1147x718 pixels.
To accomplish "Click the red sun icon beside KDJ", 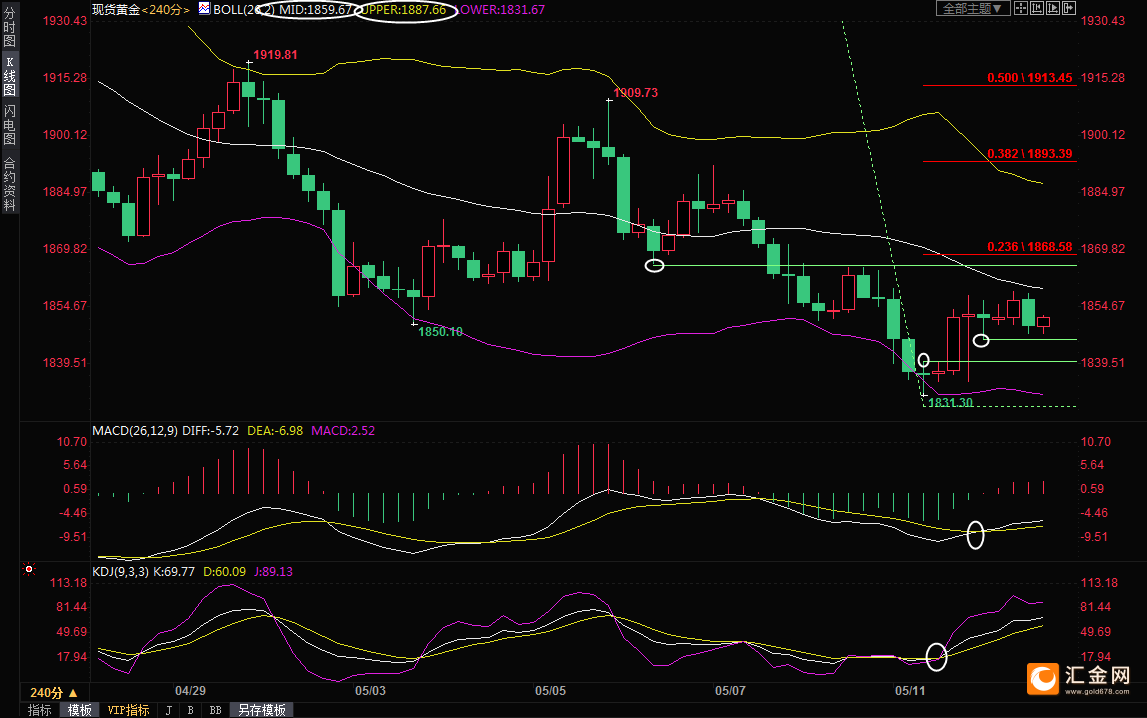I will point(29,569).
